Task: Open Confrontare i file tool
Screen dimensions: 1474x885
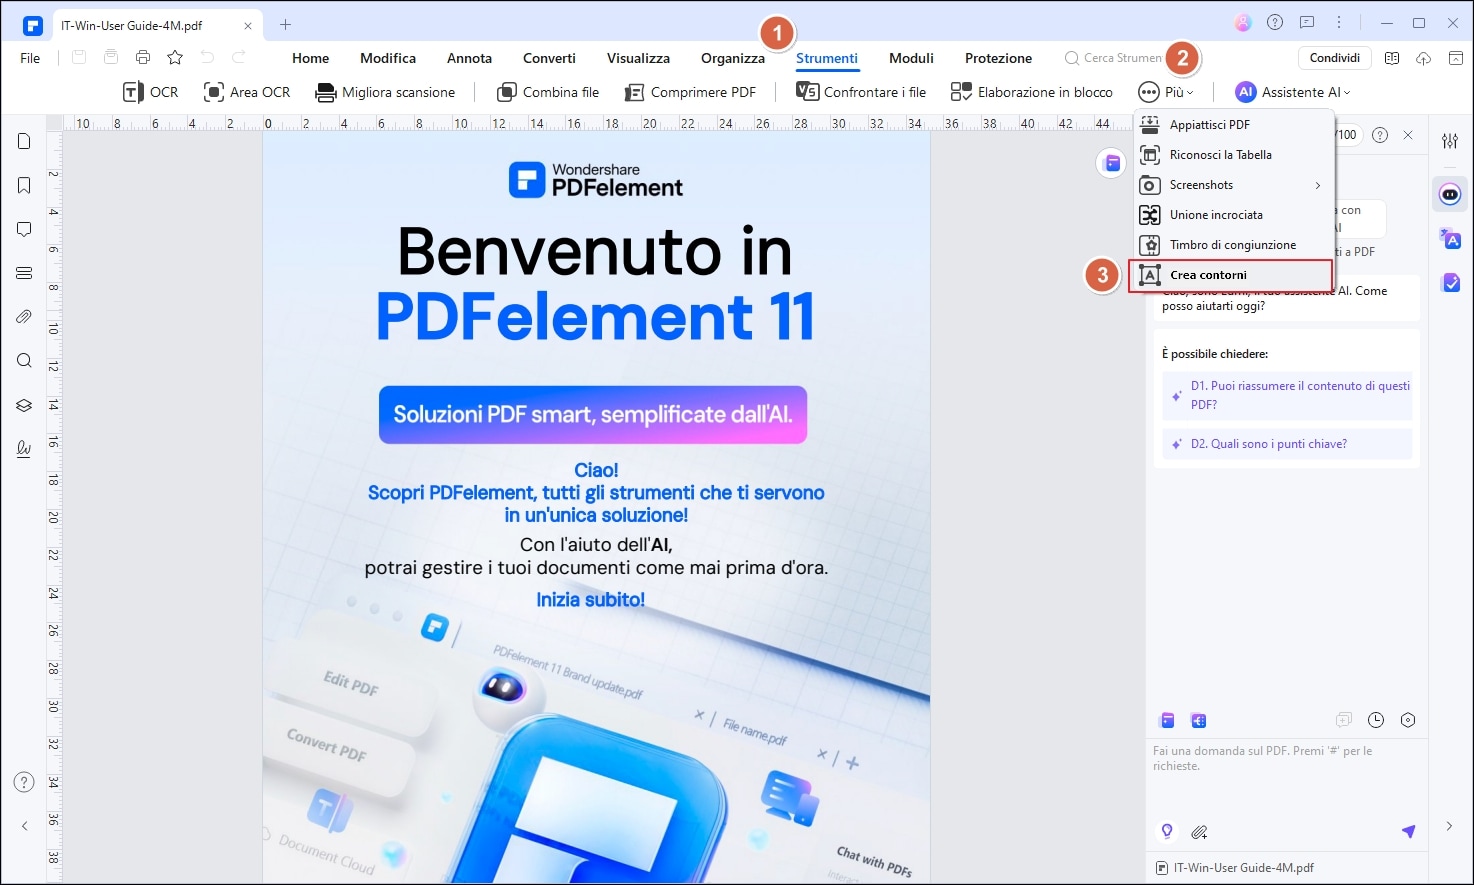Action: tap(861, 92)
